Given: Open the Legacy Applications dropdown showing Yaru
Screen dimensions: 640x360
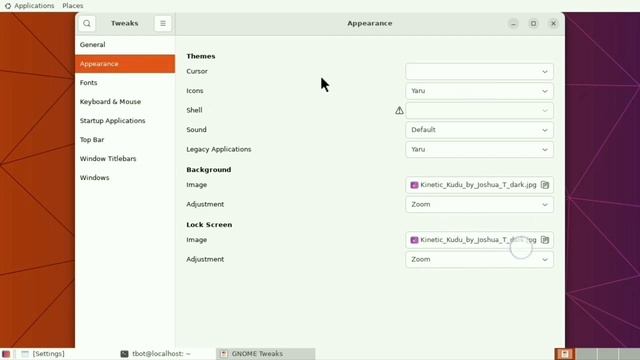Looking at the screenshot, I should coord(480,150).
